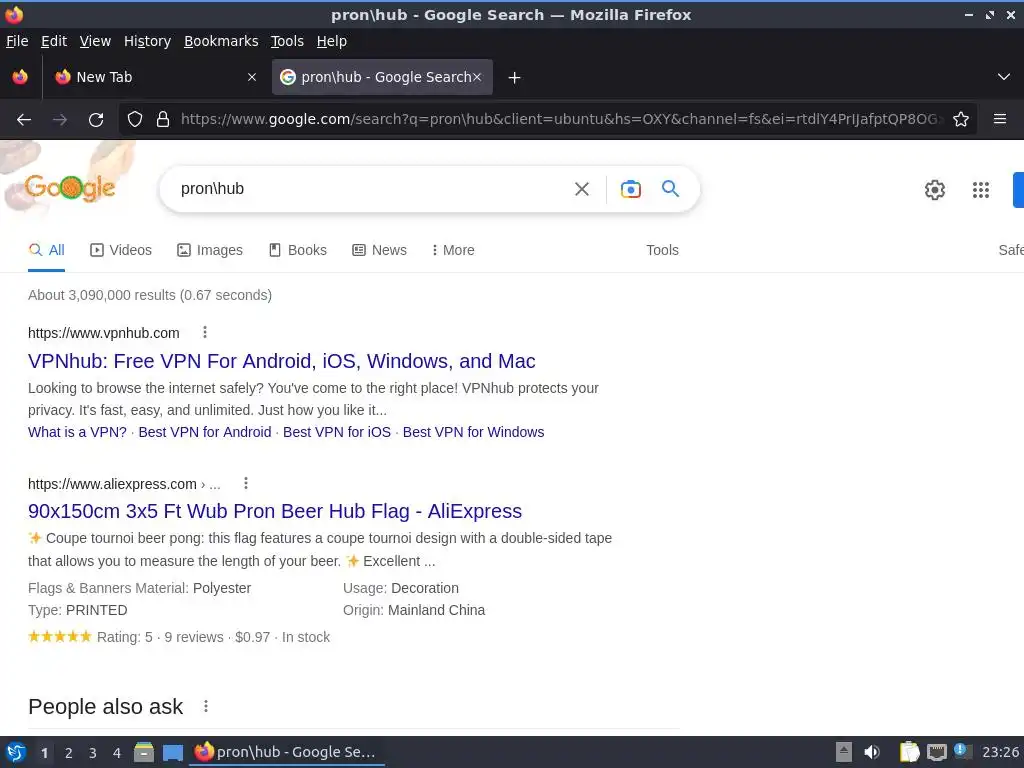Clear the search box with X
1024x768 pixels.
pos(581,189)
